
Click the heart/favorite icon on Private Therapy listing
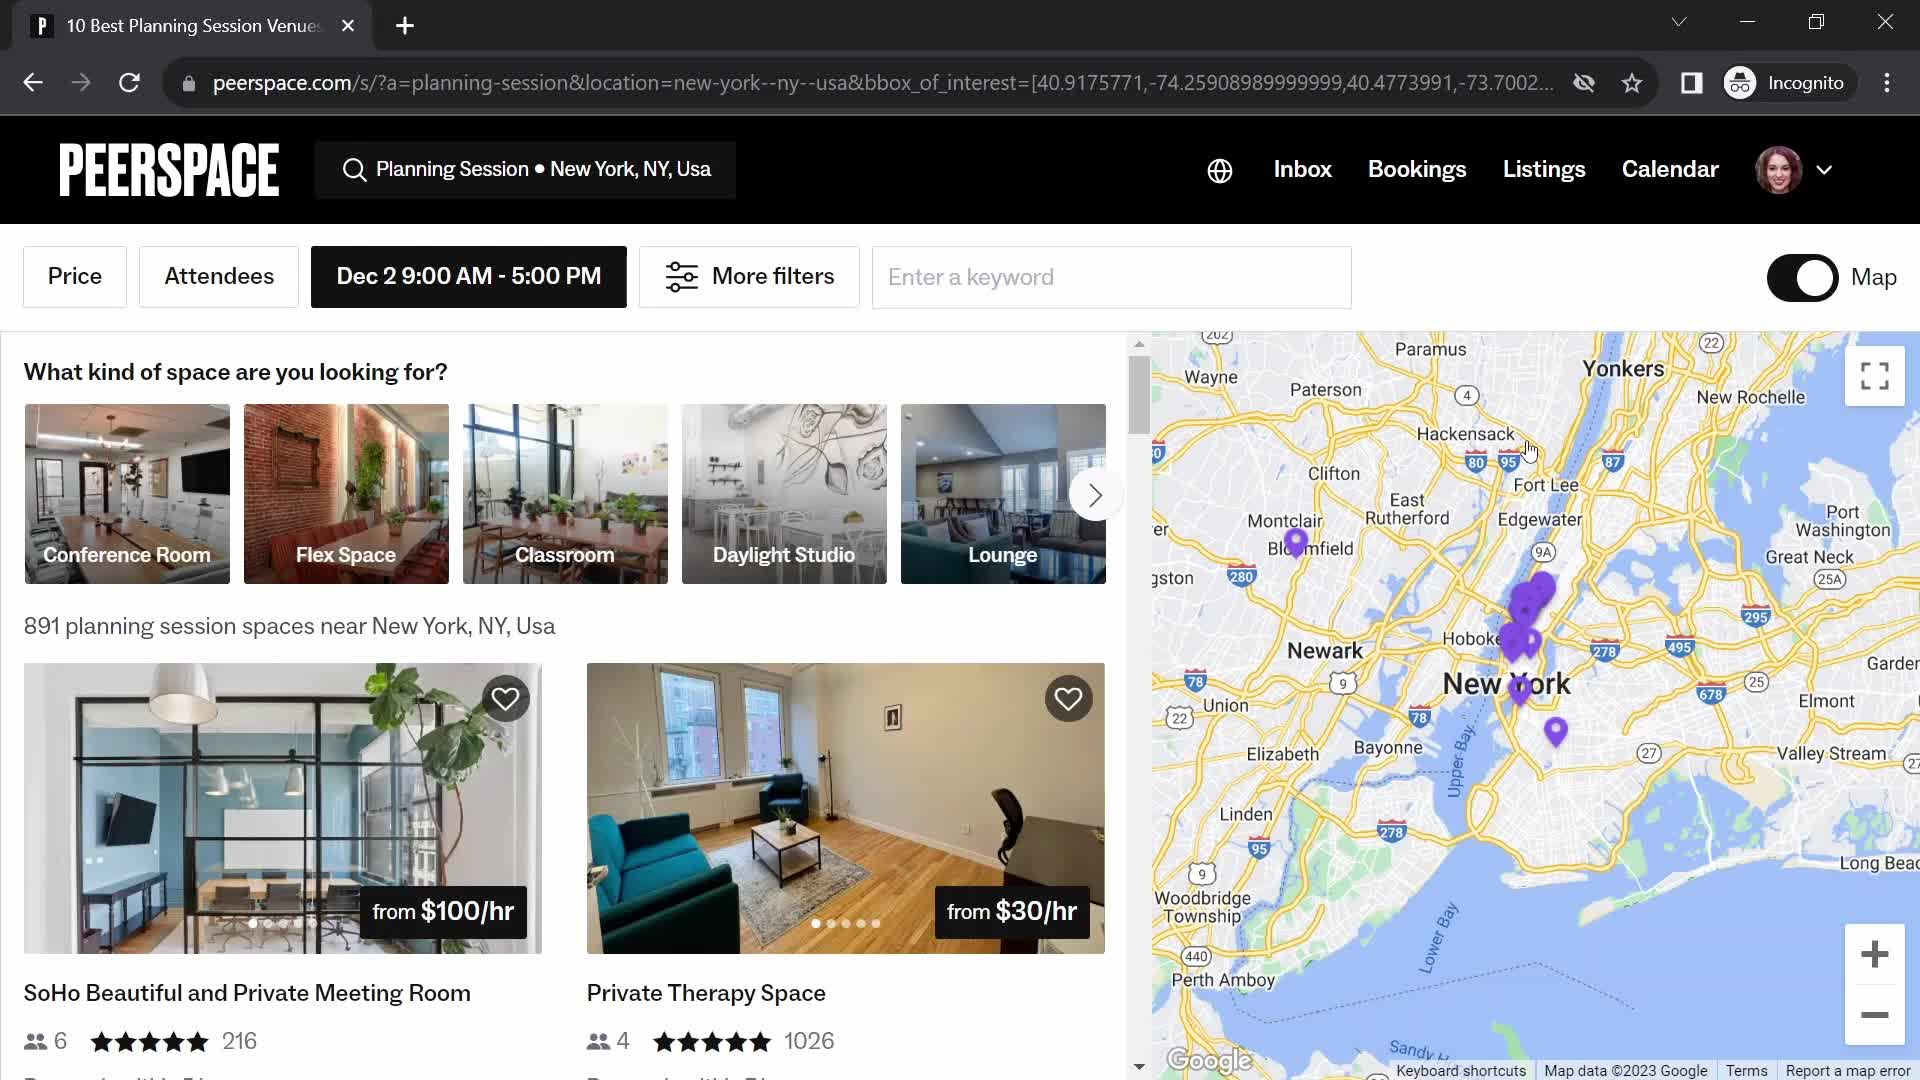1068,696
